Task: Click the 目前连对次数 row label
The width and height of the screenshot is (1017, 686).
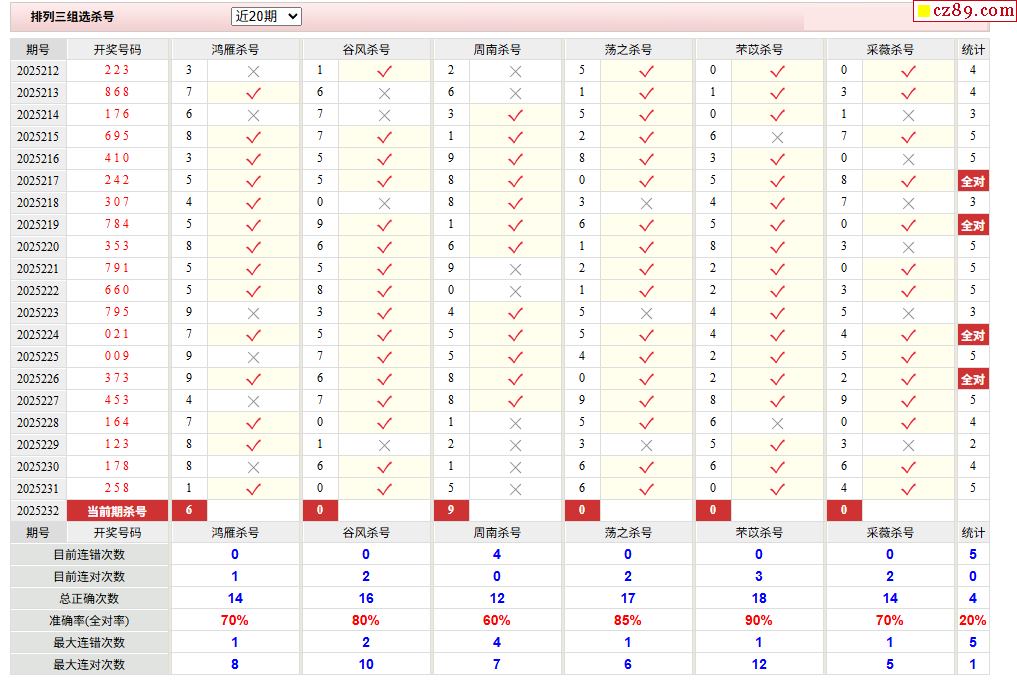Action: 89,576
